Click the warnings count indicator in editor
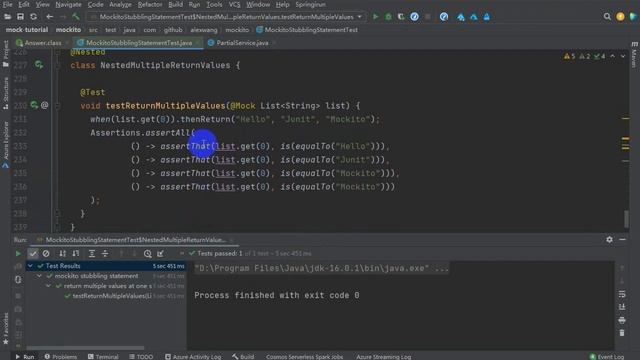Image resolution: width=640 pixels, height=360 pixels. (570, 56)
